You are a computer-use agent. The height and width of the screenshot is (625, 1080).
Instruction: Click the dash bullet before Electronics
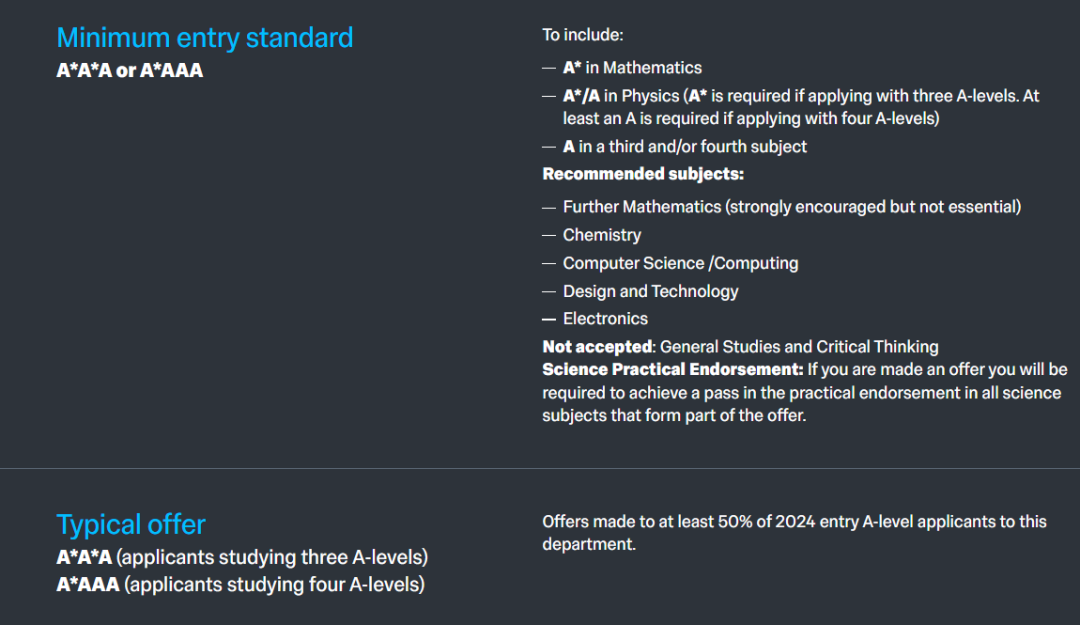[x=549, y=319]
